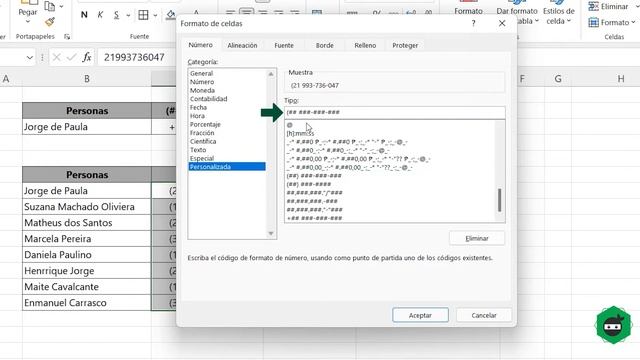Click the copy icon in Portapapeles
The height and width of the screenshot is (360, 640).
(49, 6)
